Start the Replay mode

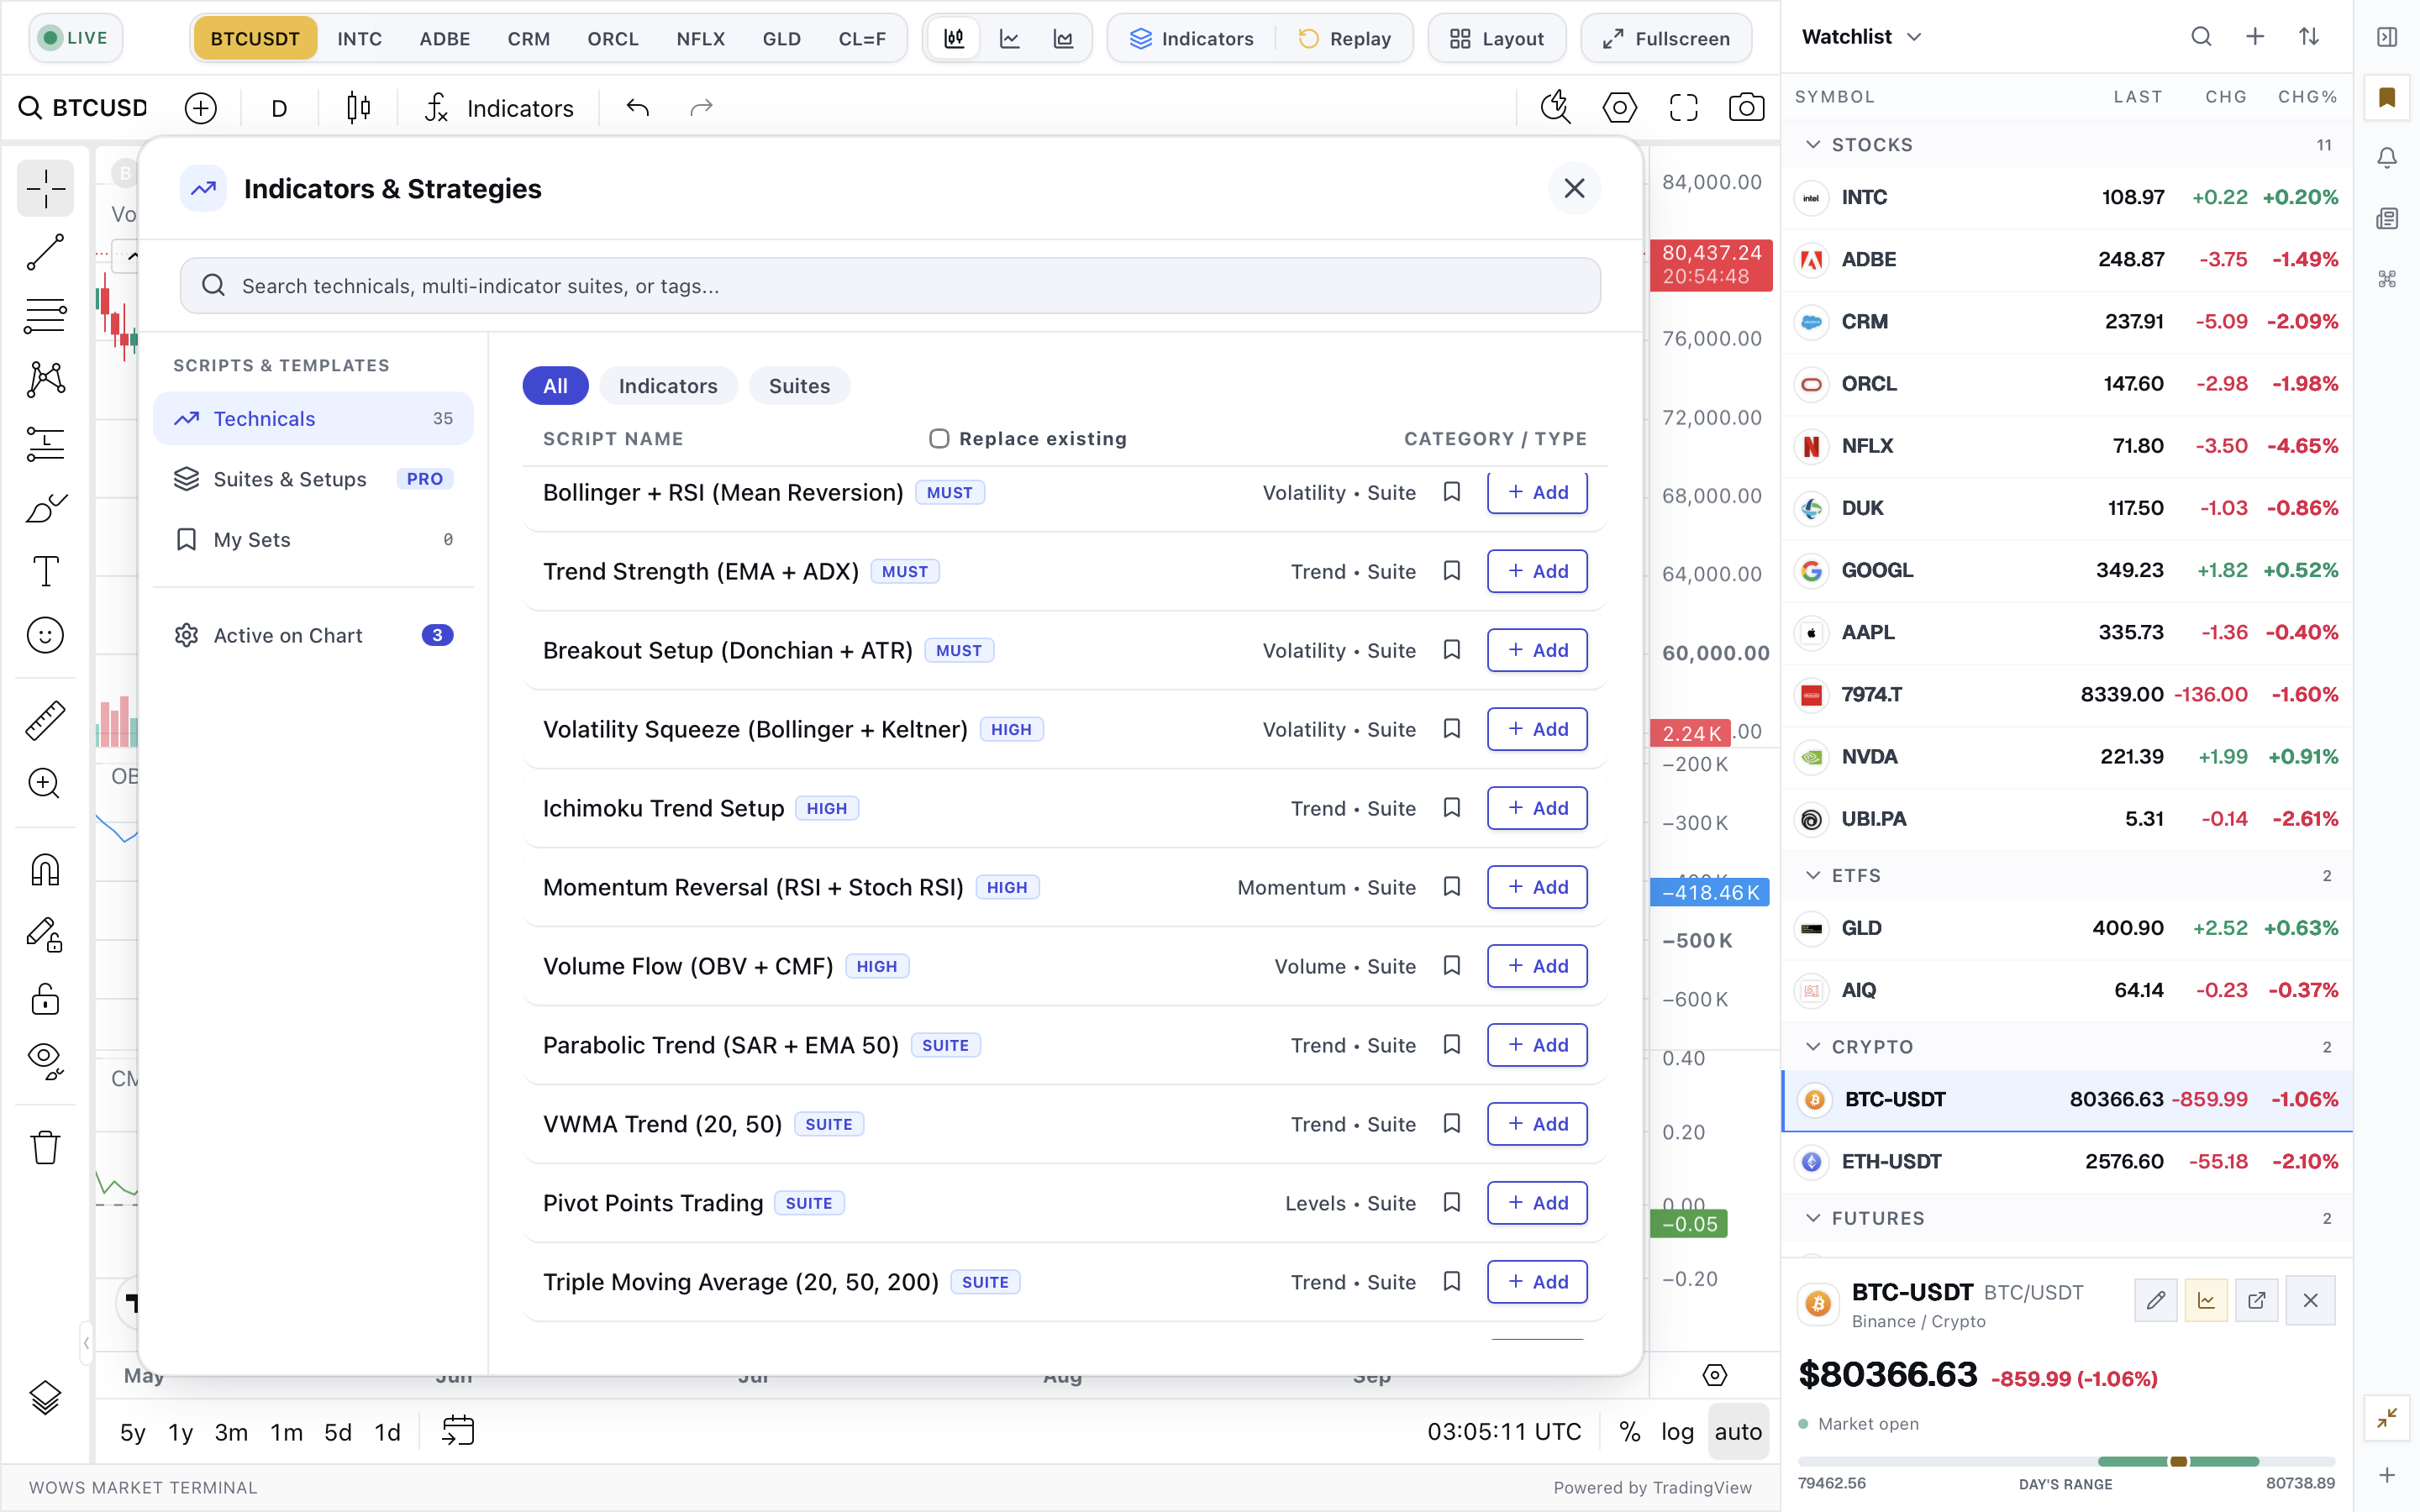pos(1345,38)
